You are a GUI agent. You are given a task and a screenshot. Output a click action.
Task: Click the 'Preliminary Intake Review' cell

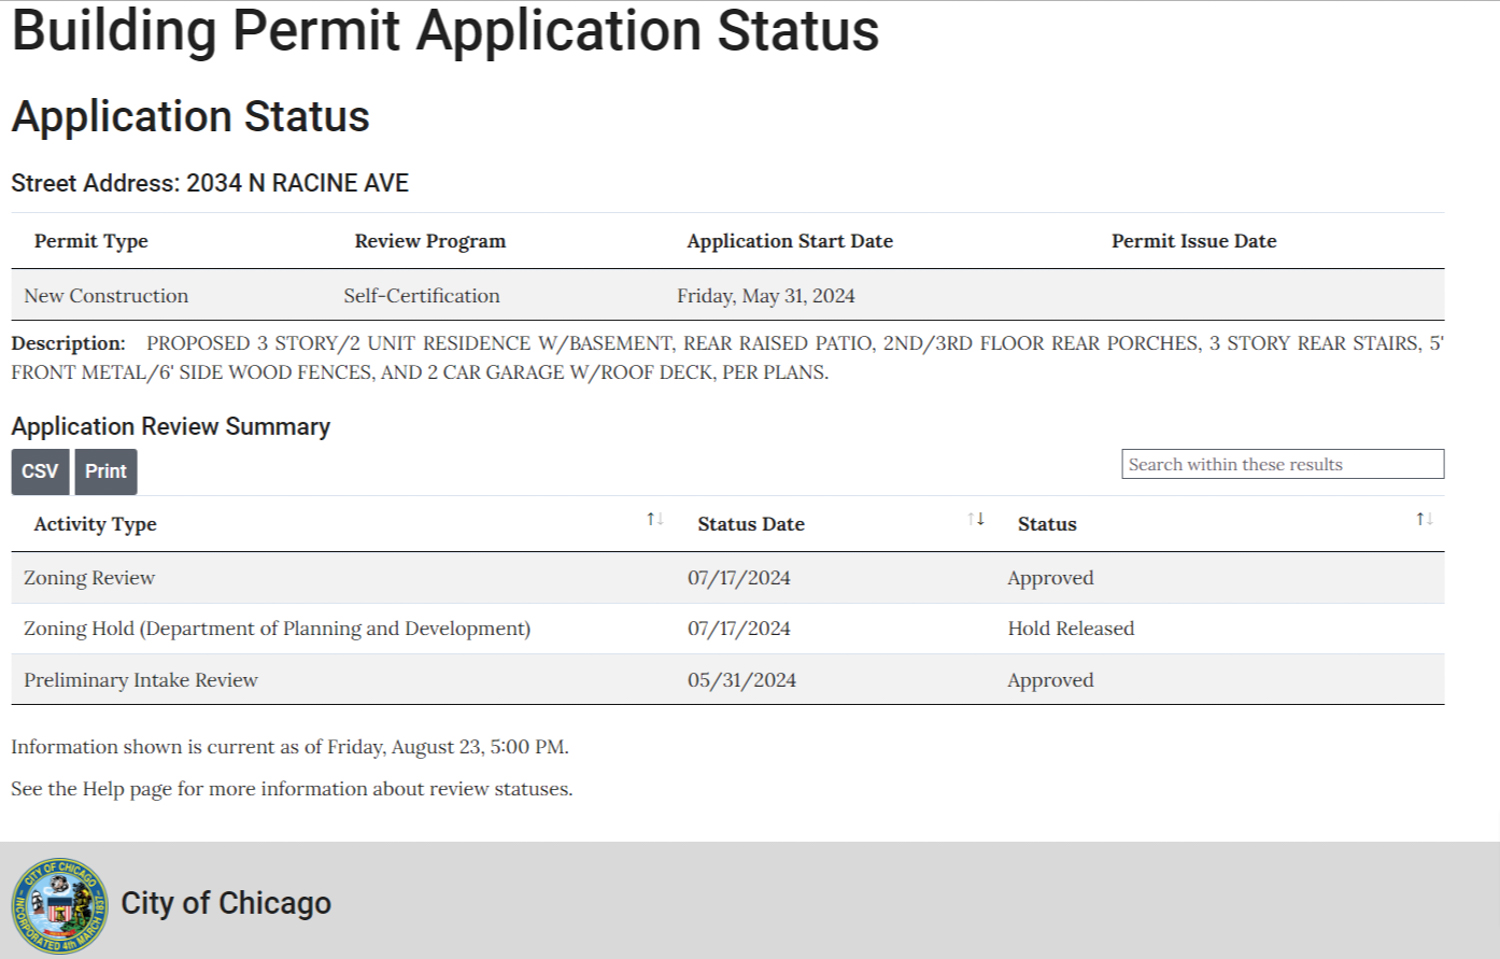[x=141, y=680]
